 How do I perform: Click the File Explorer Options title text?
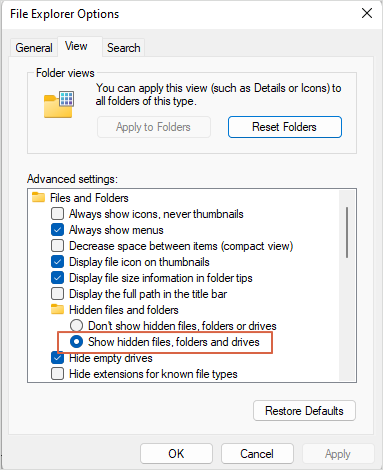[x=64, y=14]
